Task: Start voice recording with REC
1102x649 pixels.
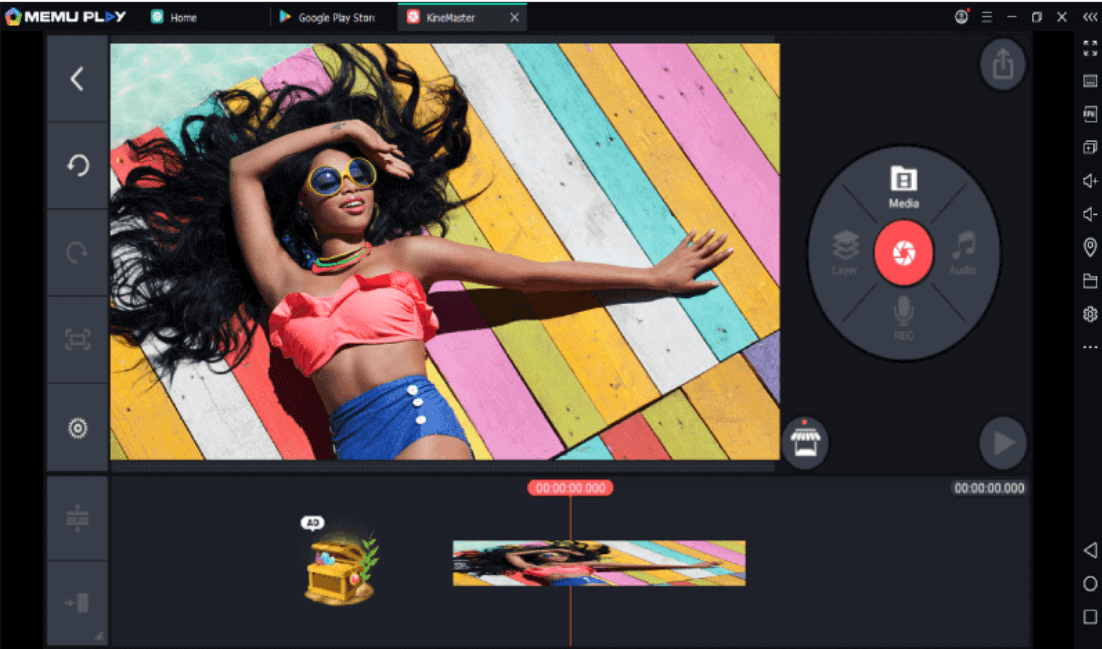Action: 903,319
